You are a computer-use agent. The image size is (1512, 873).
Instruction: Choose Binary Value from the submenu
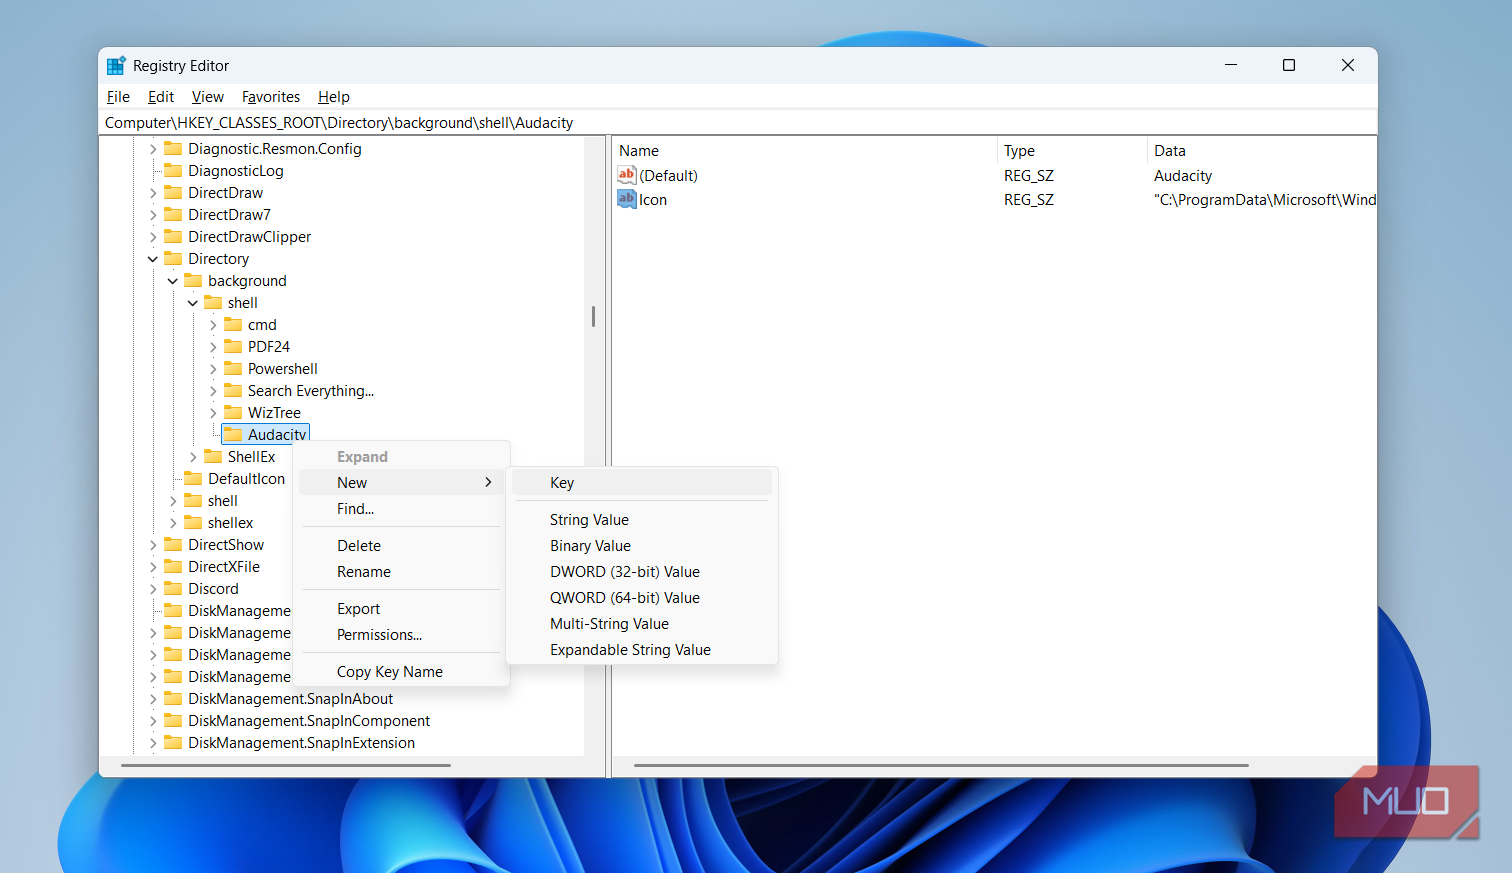point(642,546)
